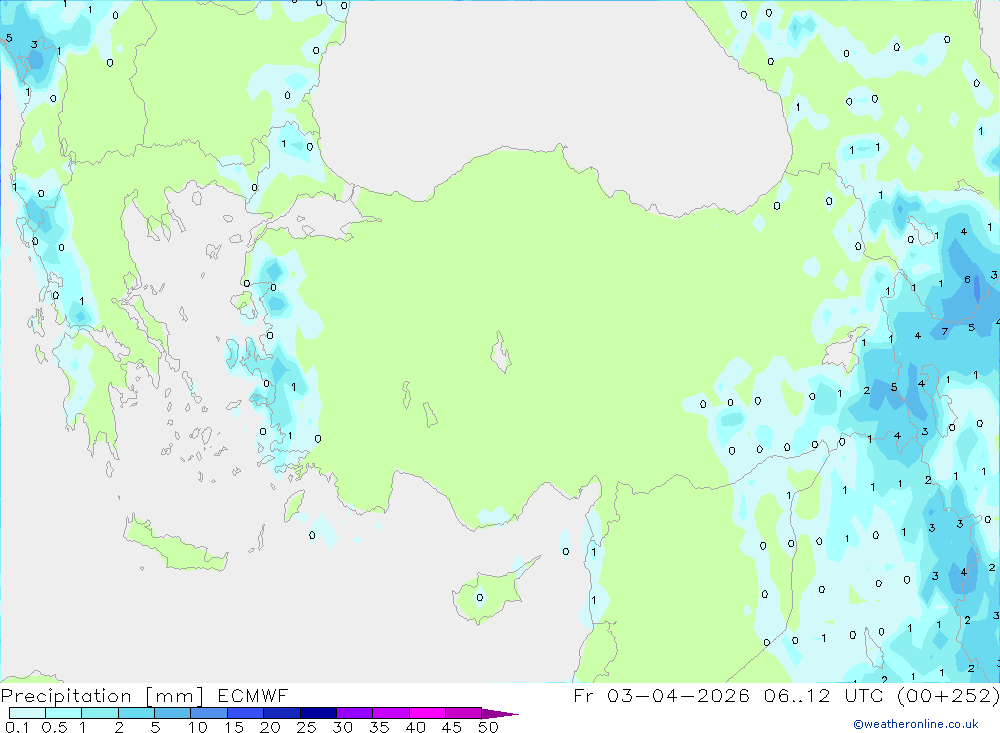Click the island of Crete on the map
1000x733 pixels.
175,544
